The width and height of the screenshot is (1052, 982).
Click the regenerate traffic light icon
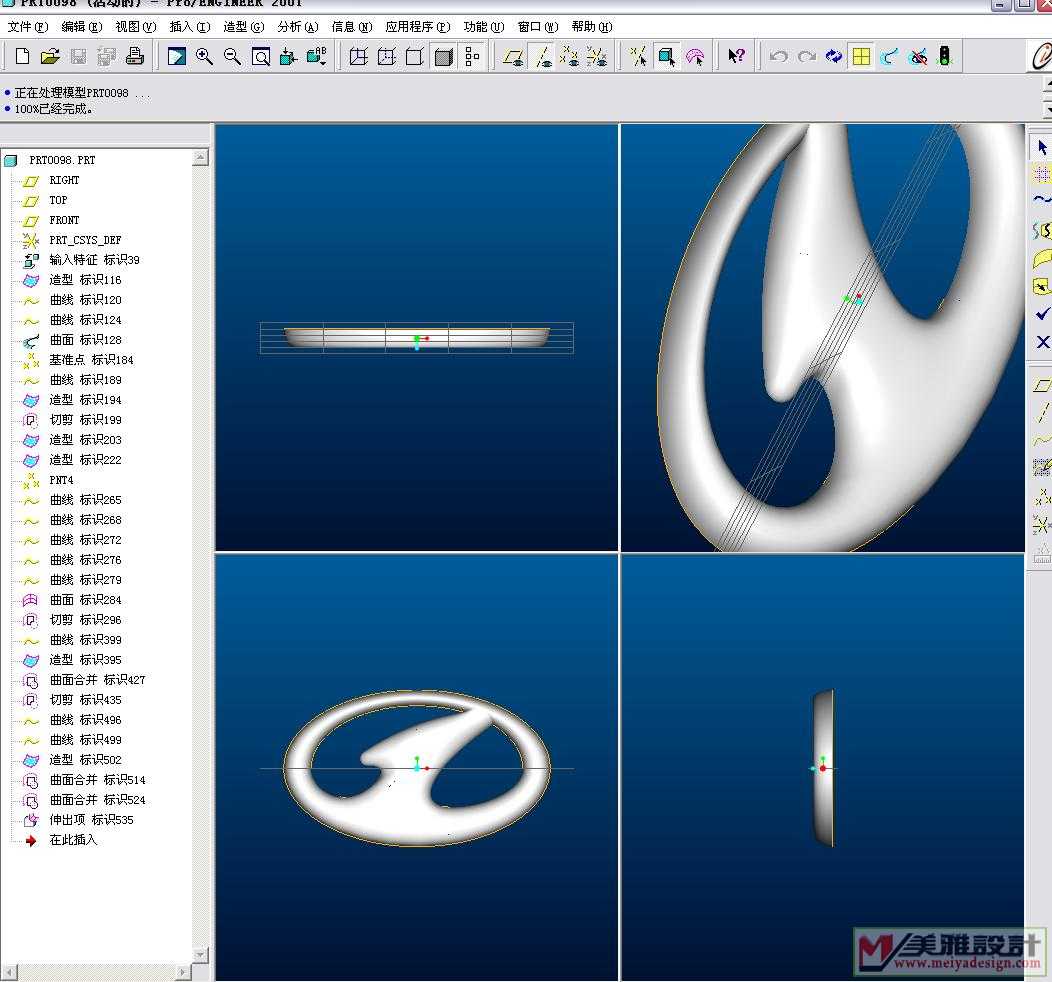click(945, 57)
